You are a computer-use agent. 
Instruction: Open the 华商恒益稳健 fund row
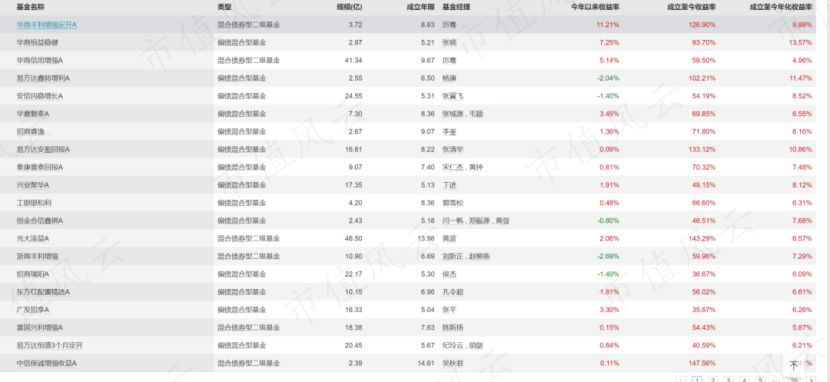pos(408,42)
